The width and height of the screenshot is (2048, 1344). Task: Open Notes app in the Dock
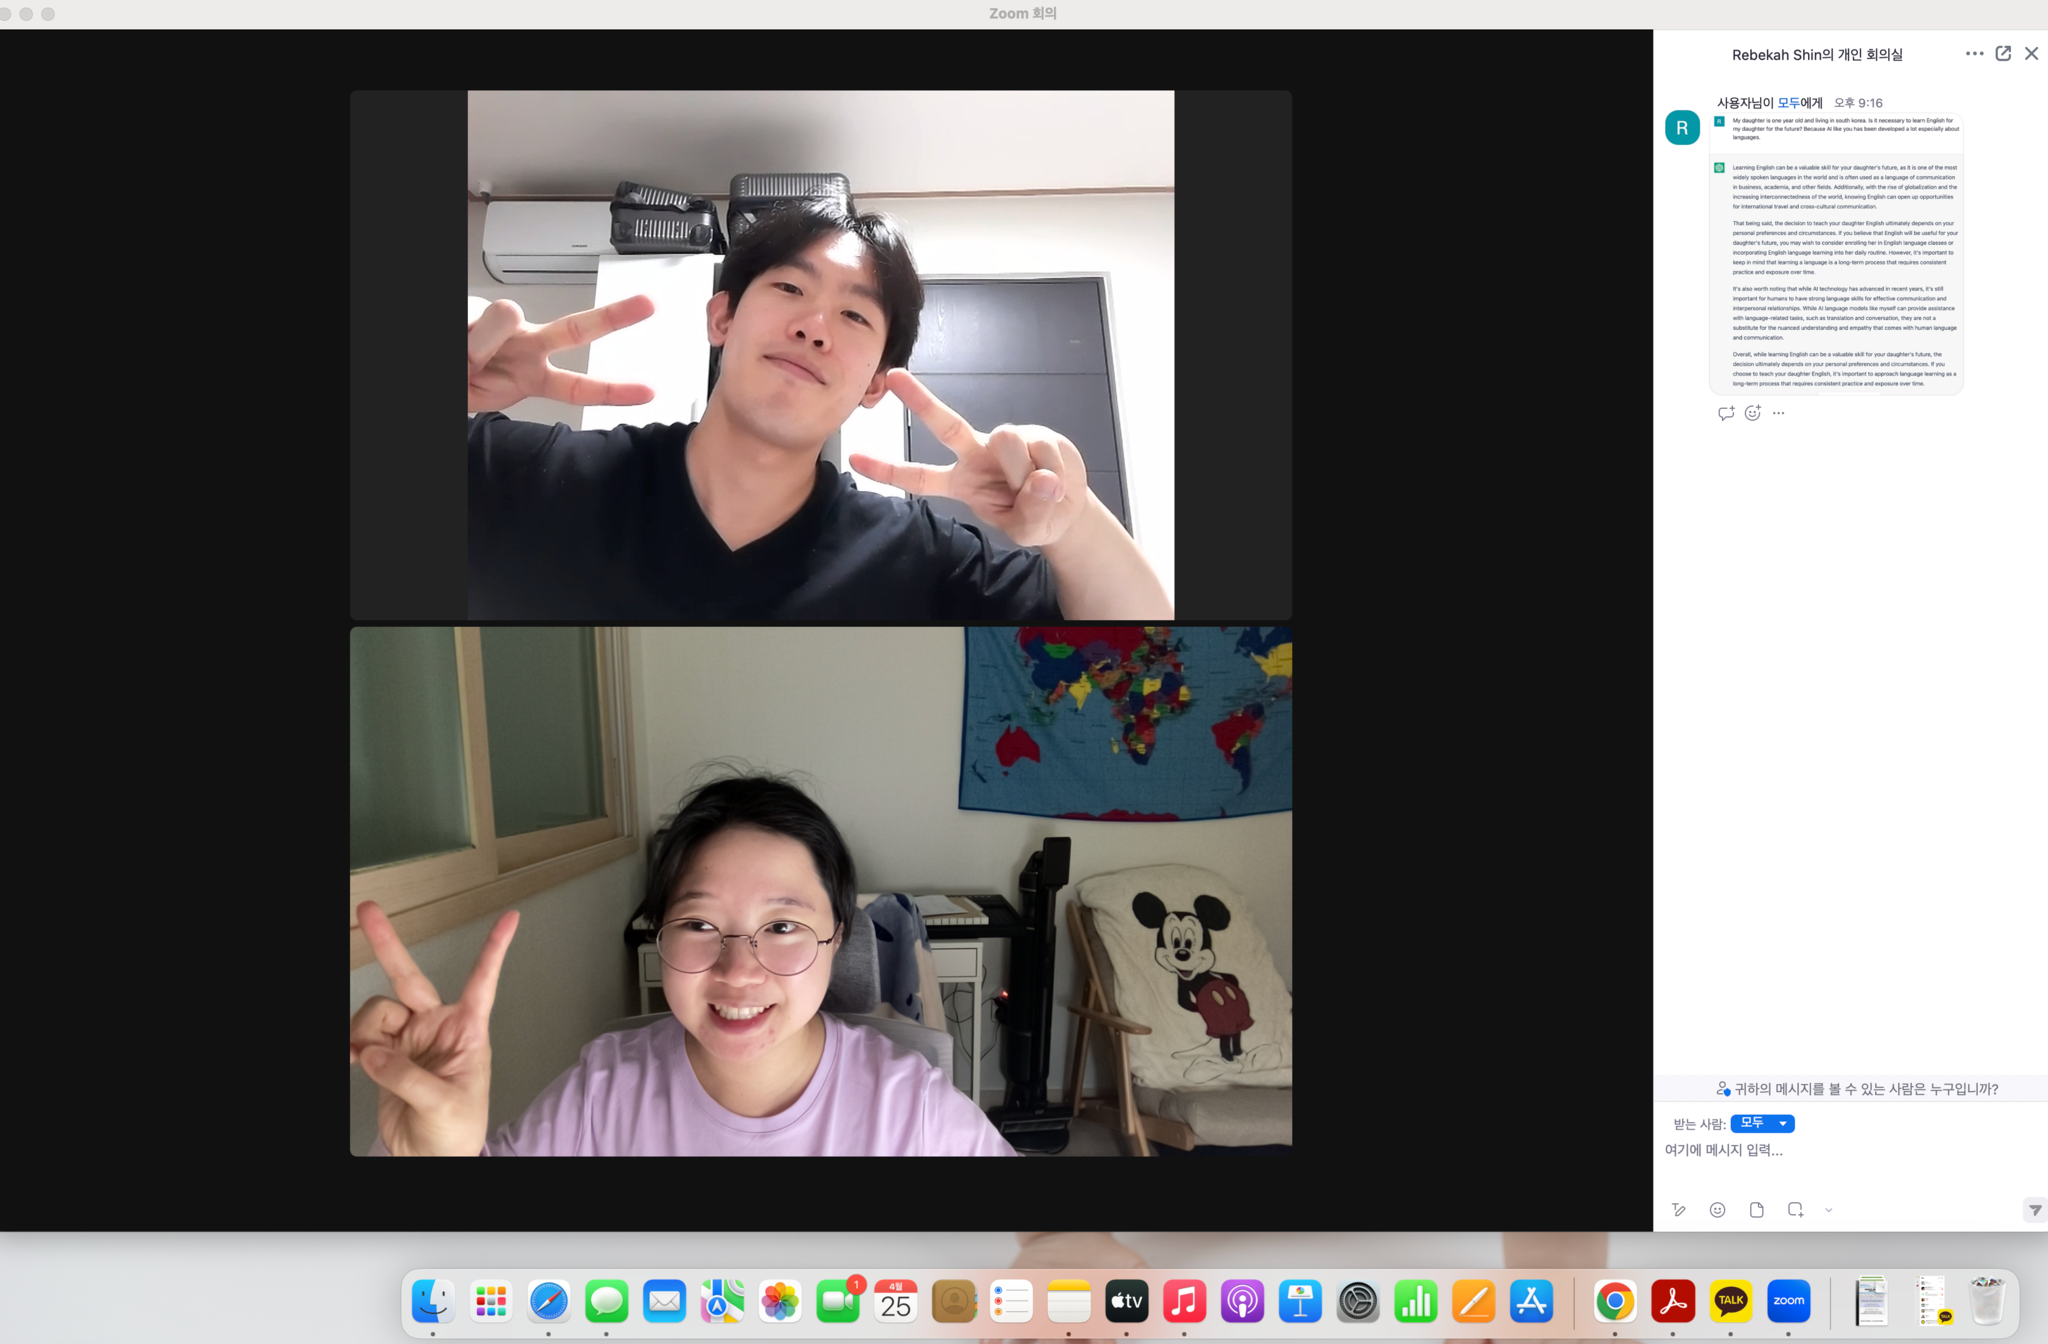pos(1069,1301)
